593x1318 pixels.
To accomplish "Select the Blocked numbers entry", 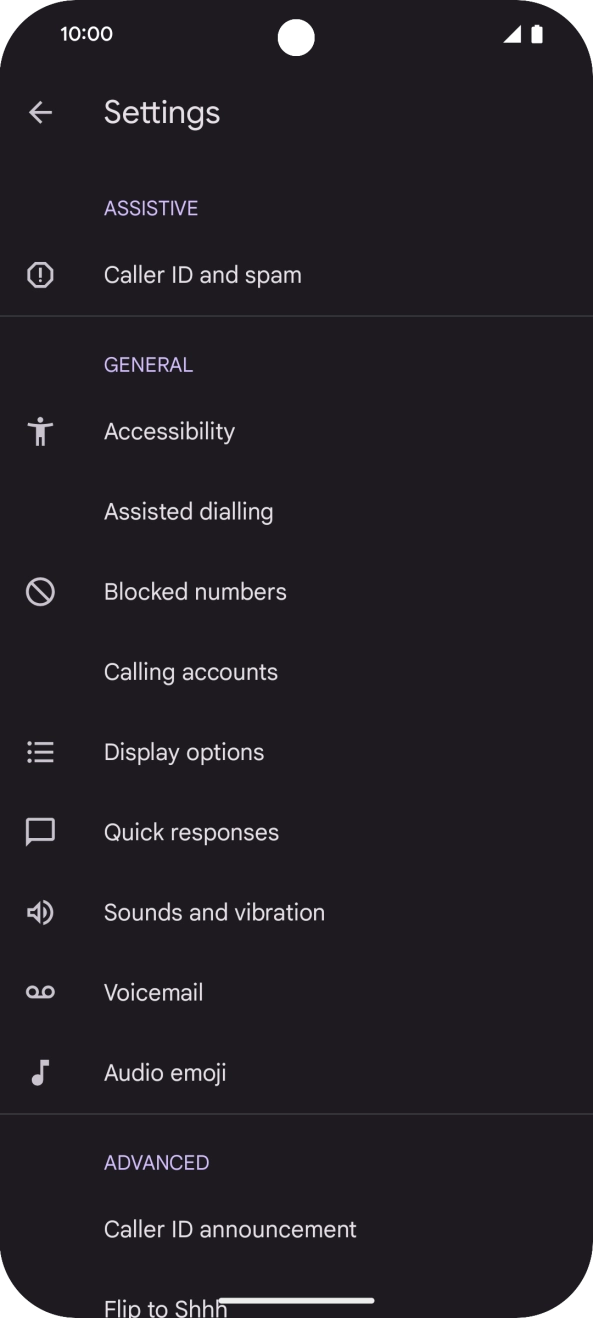I will point(195,591).
